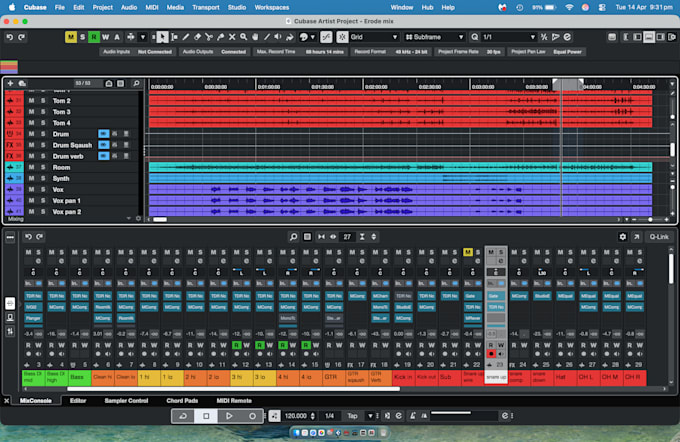Screen dimensions: 680x442
Task: Select the Range Selection tool
Action: pyautogui.click(x=174, y=37)
